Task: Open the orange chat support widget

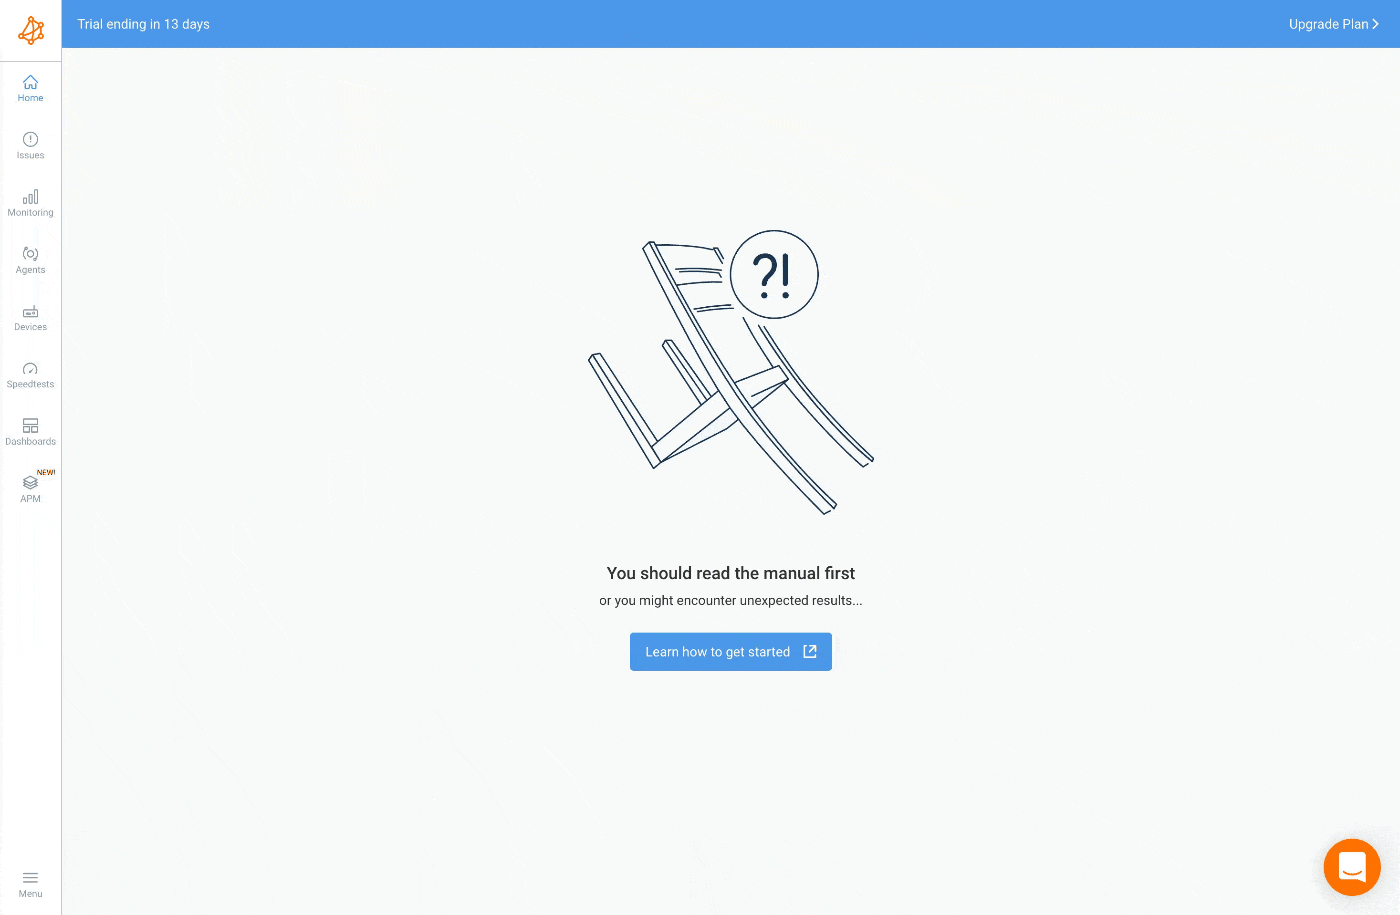Action: (x=1352, y=867)
